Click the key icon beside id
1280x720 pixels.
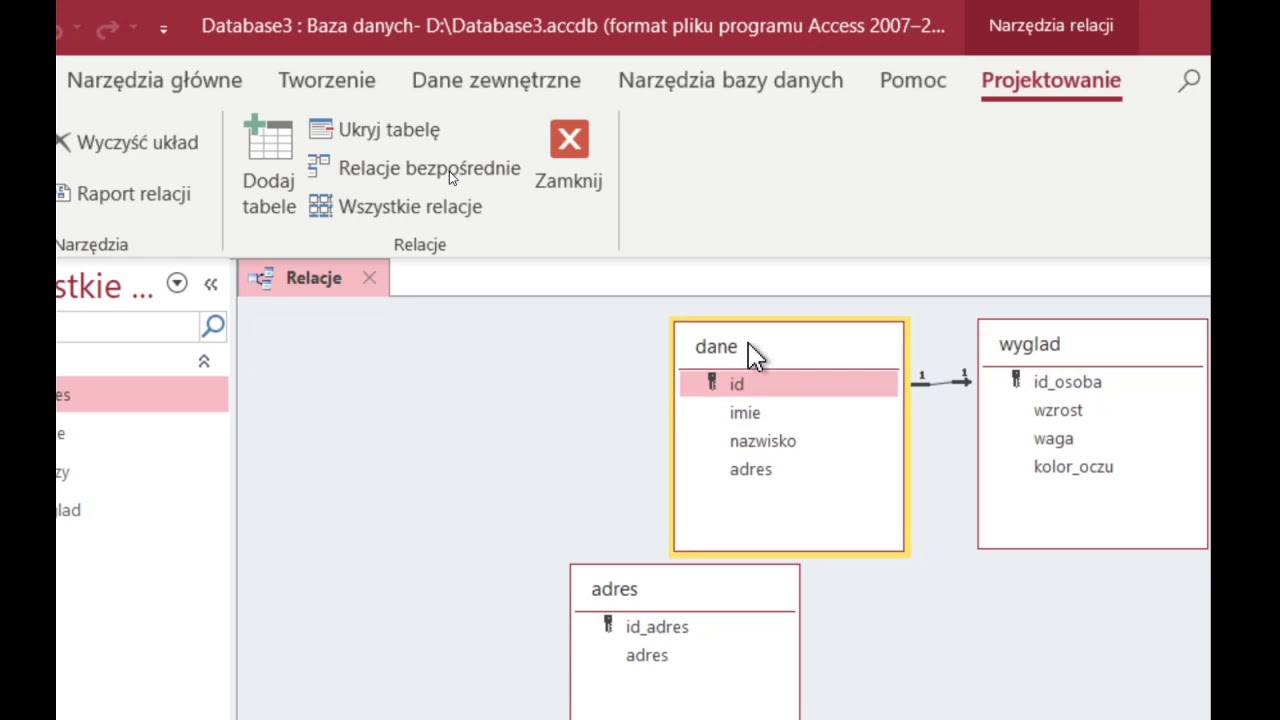(712, 382)
